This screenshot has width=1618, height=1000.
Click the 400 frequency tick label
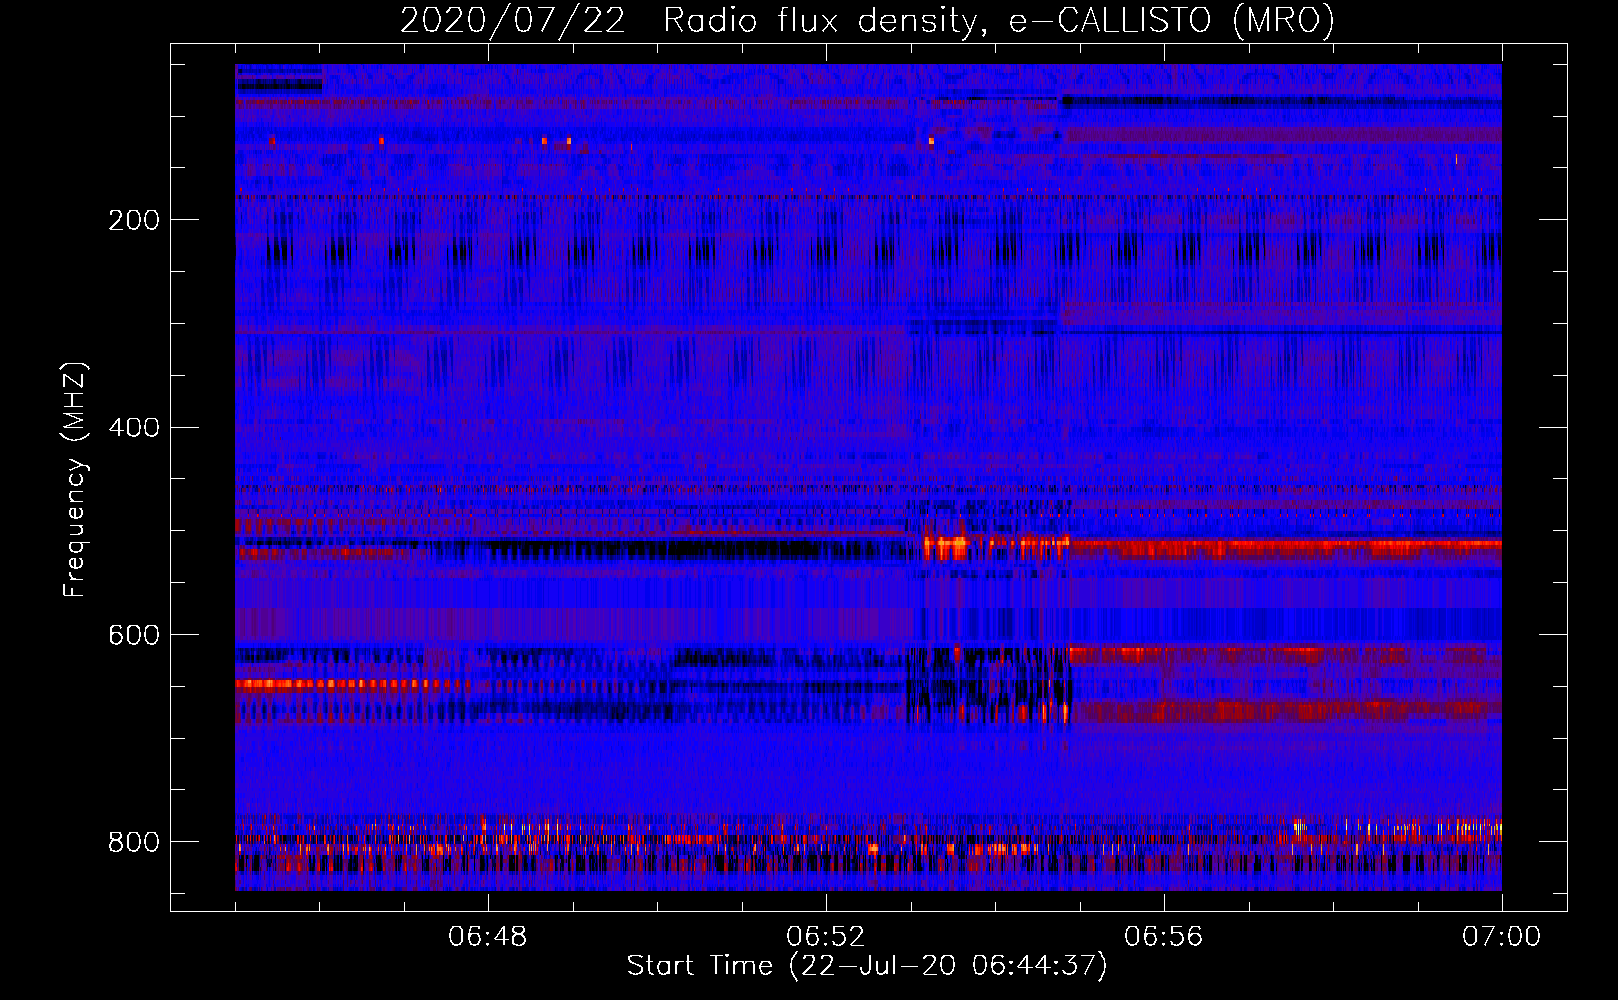pos(133,428)
